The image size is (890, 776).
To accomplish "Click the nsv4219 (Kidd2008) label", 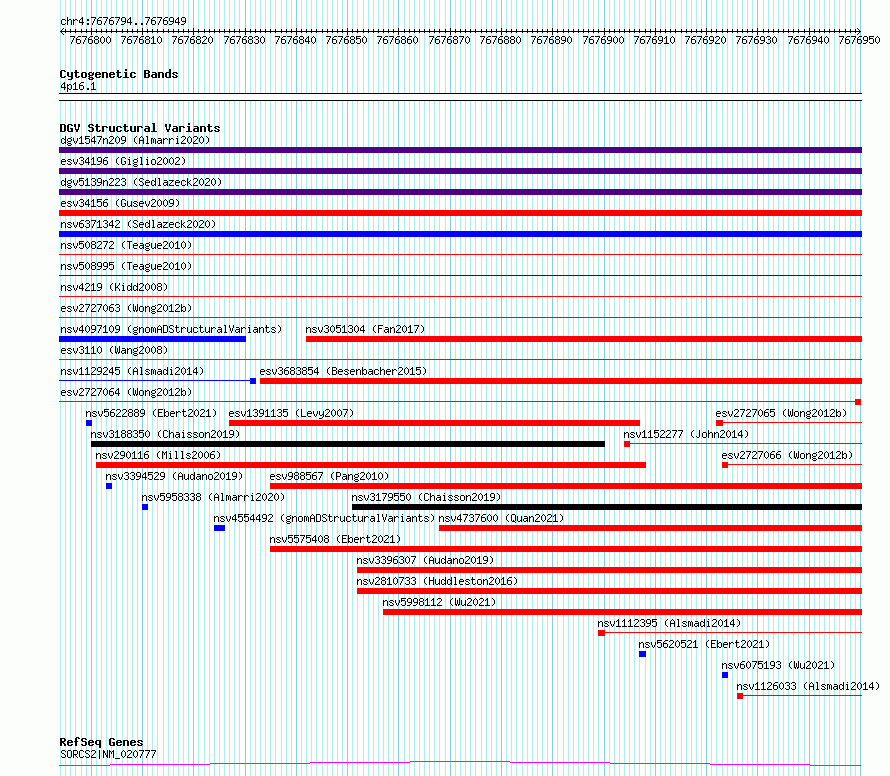I will pos(114,287).
